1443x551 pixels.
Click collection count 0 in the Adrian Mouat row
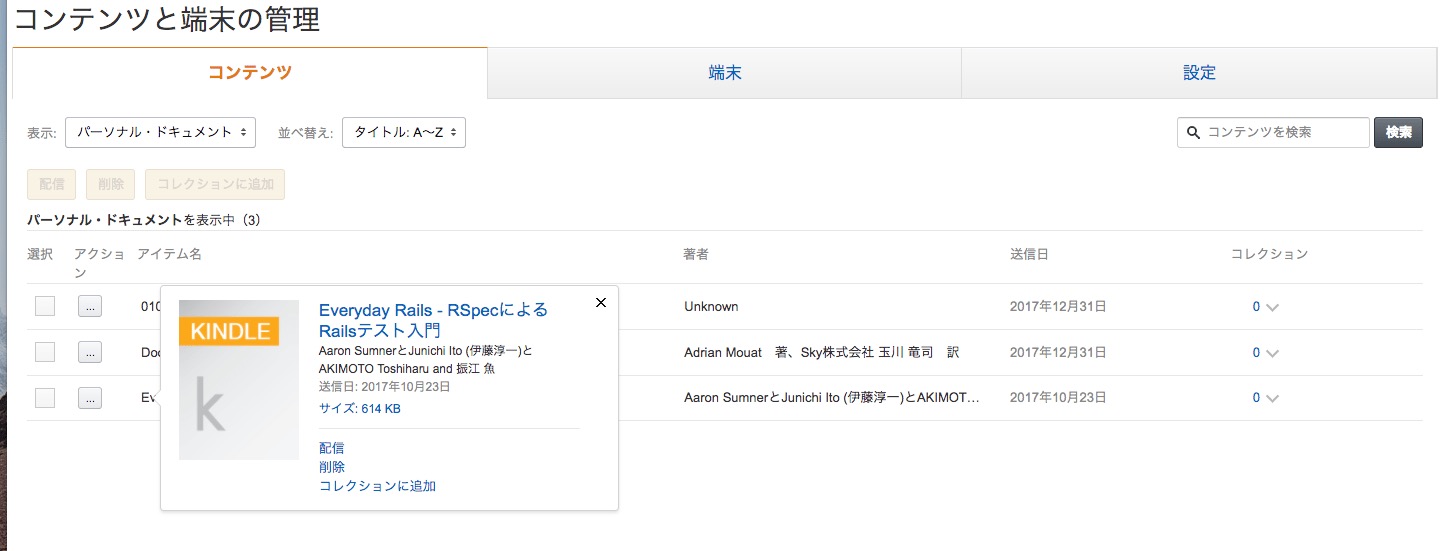coord(1256,352)
